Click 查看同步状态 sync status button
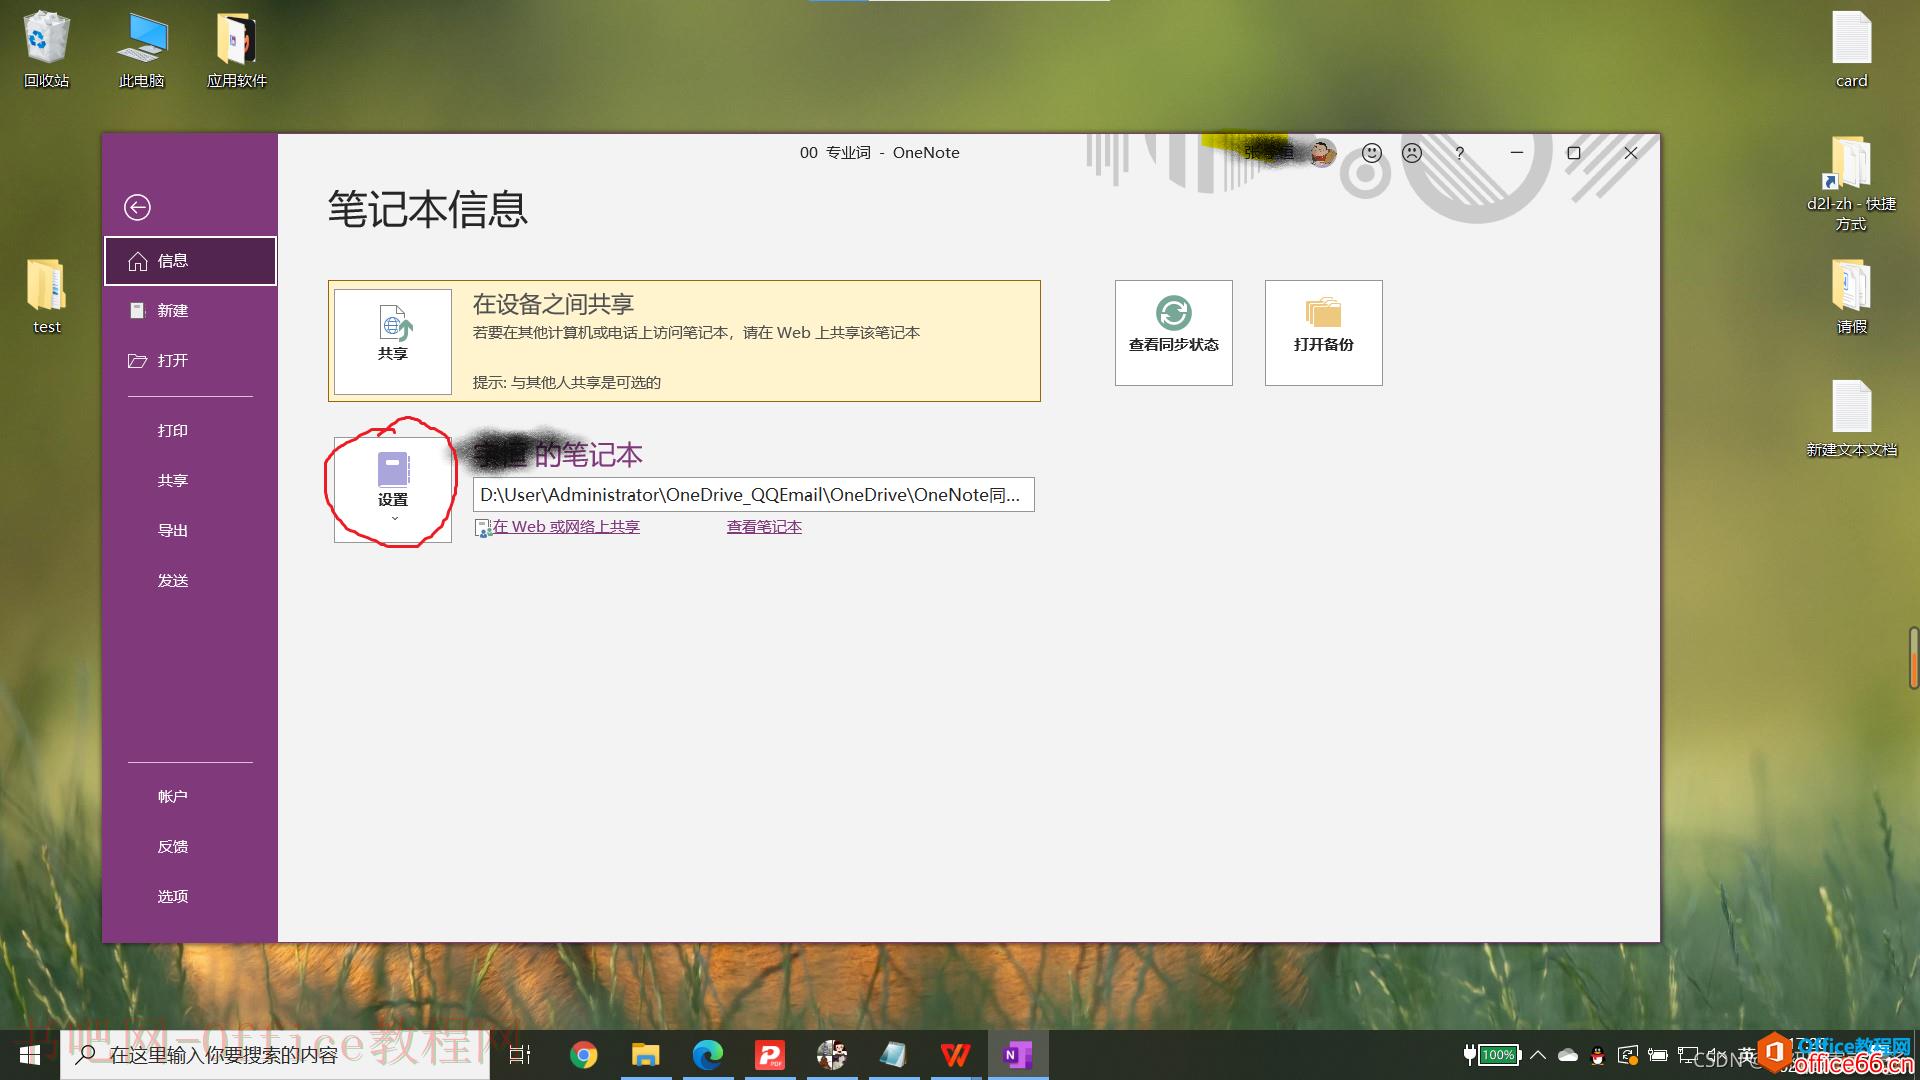 (1174, 333)
